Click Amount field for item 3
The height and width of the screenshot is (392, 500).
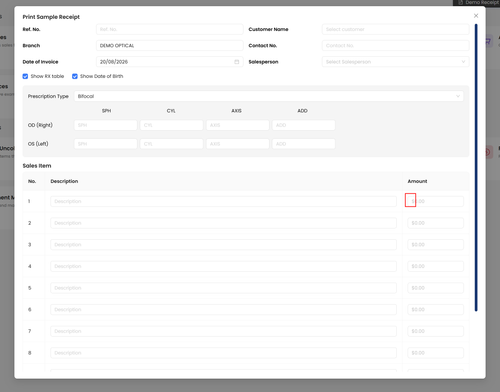[x=435, y=245]
